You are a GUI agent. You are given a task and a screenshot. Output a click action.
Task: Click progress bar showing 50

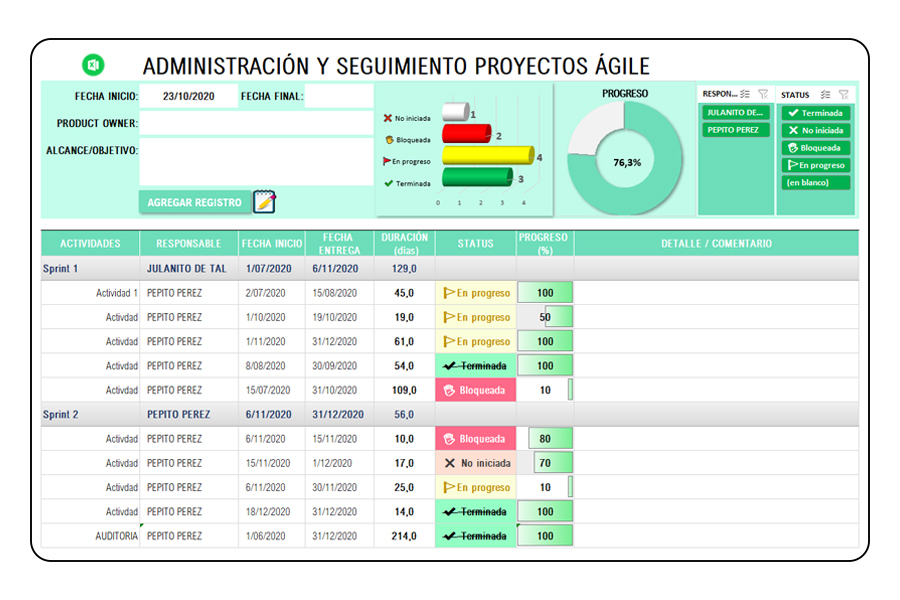click(x=545, y=317)
